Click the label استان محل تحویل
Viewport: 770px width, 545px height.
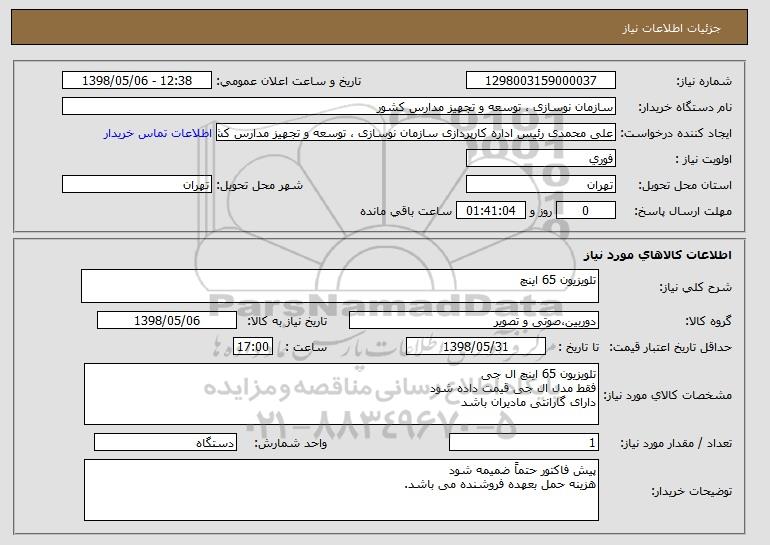(685, 185)
